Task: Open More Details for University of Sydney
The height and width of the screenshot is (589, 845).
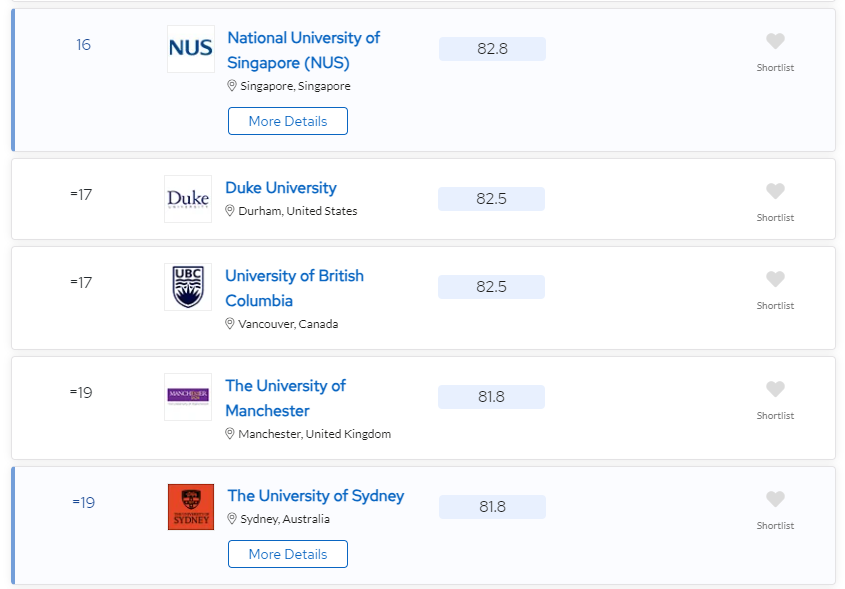Action: (288, 554)
